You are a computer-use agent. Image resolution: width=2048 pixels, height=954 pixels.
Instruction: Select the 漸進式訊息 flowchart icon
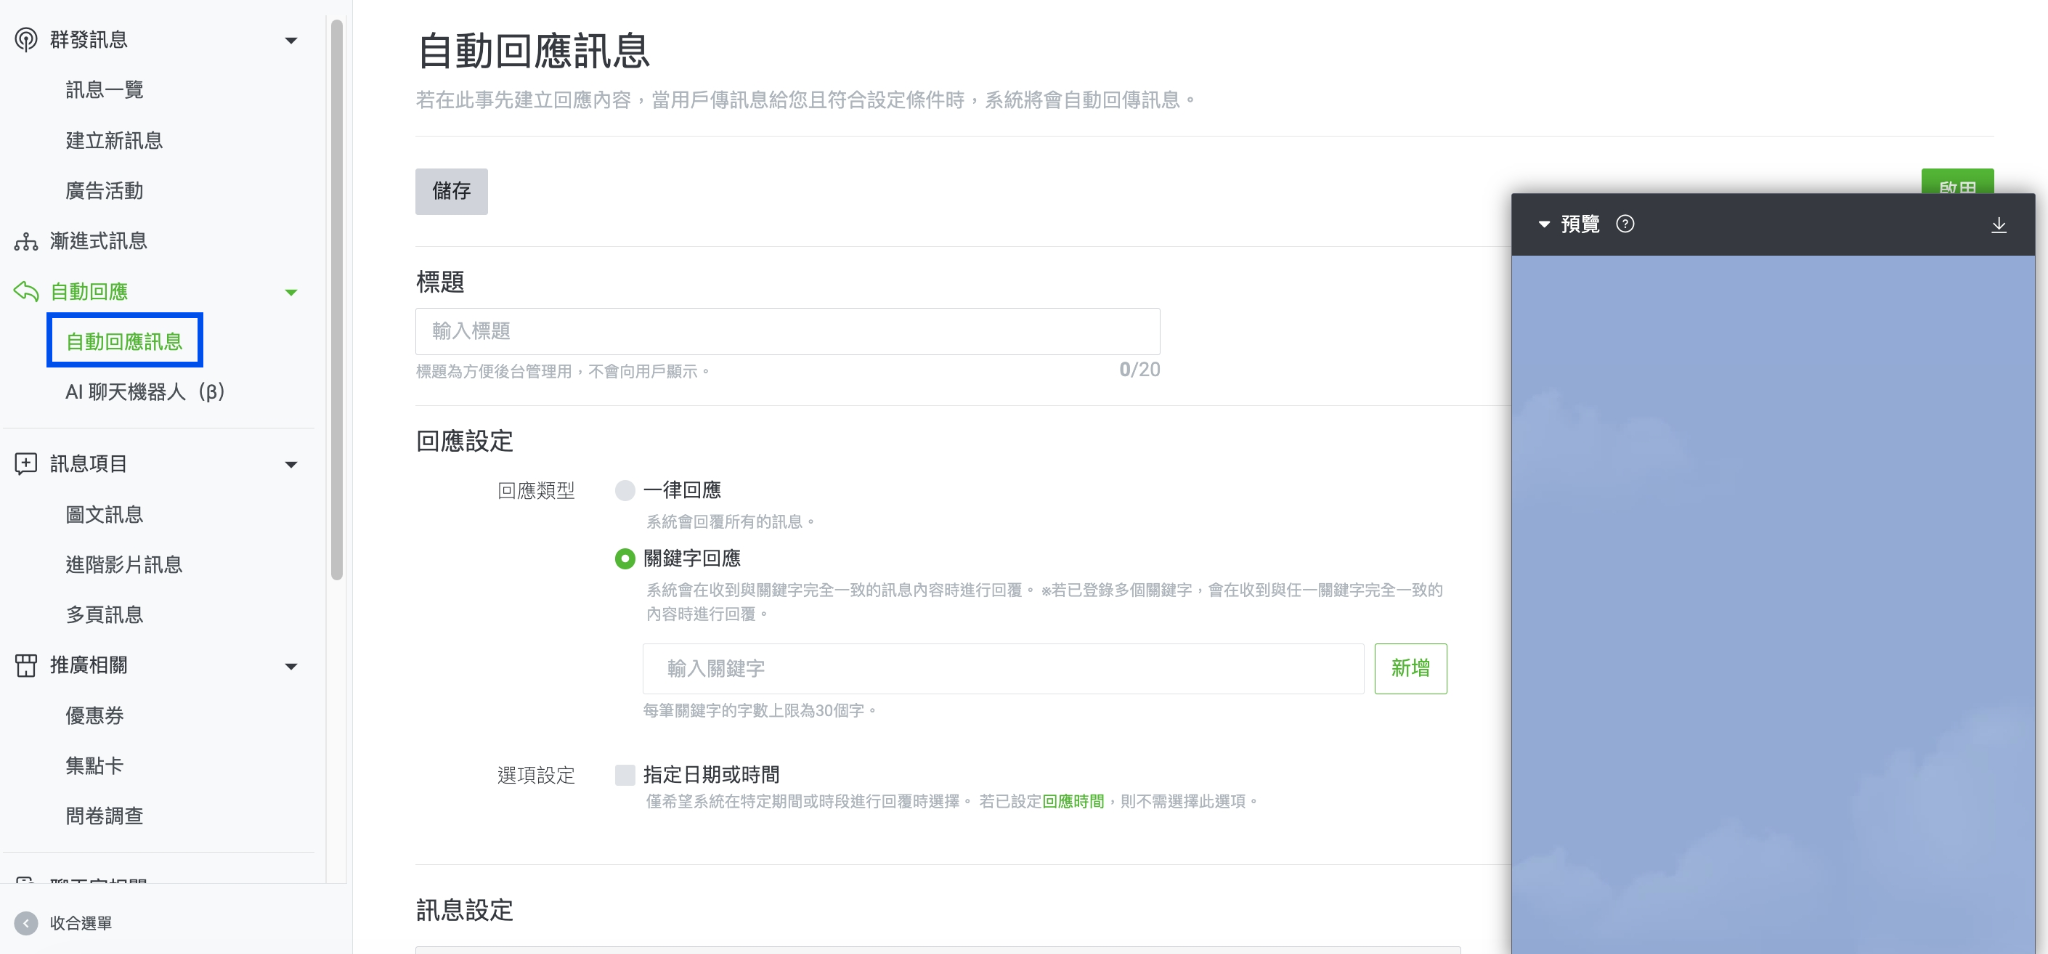pyautogui.click(x=25, y=240)
